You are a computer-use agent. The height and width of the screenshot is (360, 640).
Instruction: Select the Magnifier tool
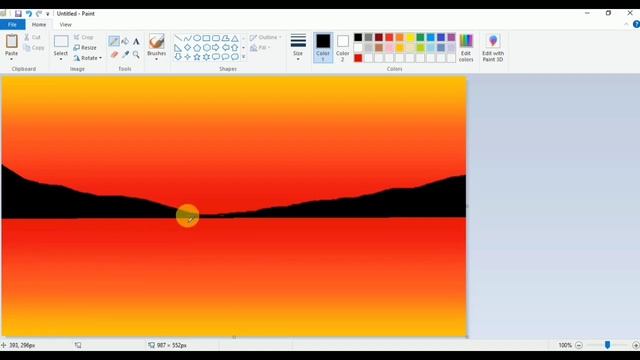point(136,54)
